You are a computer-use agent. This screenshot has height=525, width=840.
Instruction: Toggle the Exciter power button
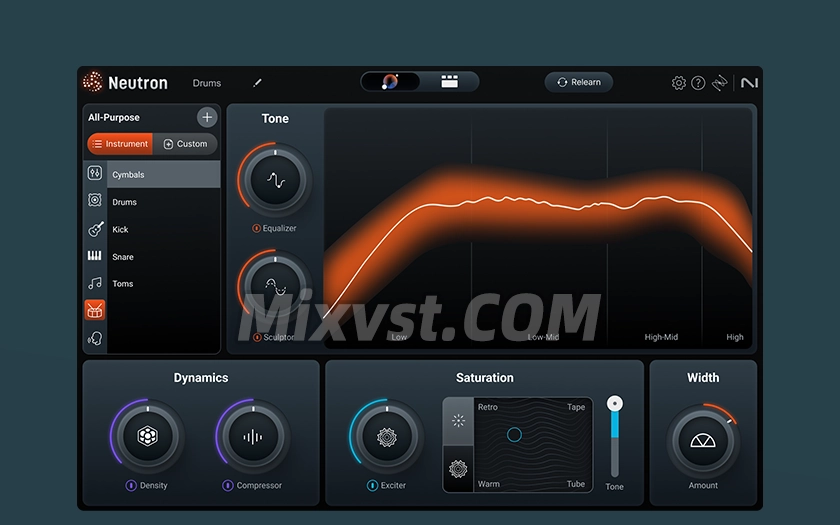[x=372, y=485]
